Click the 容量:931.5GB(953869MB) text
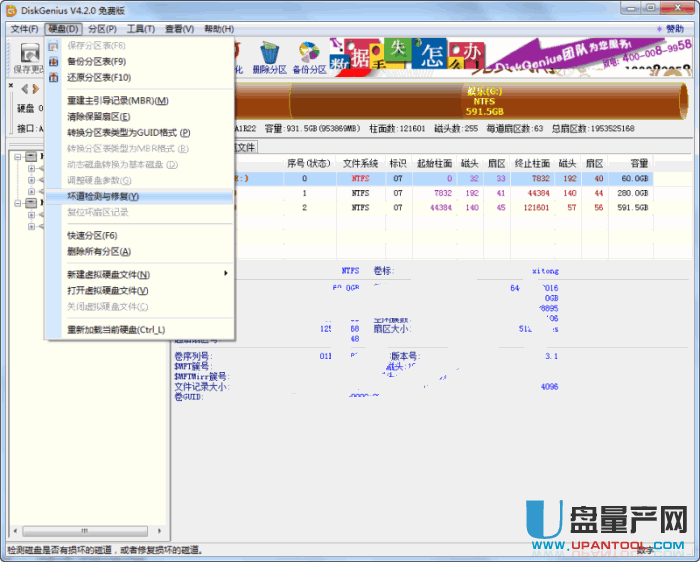The width and height of the screenshot is (700, 562). pos(312,129)
